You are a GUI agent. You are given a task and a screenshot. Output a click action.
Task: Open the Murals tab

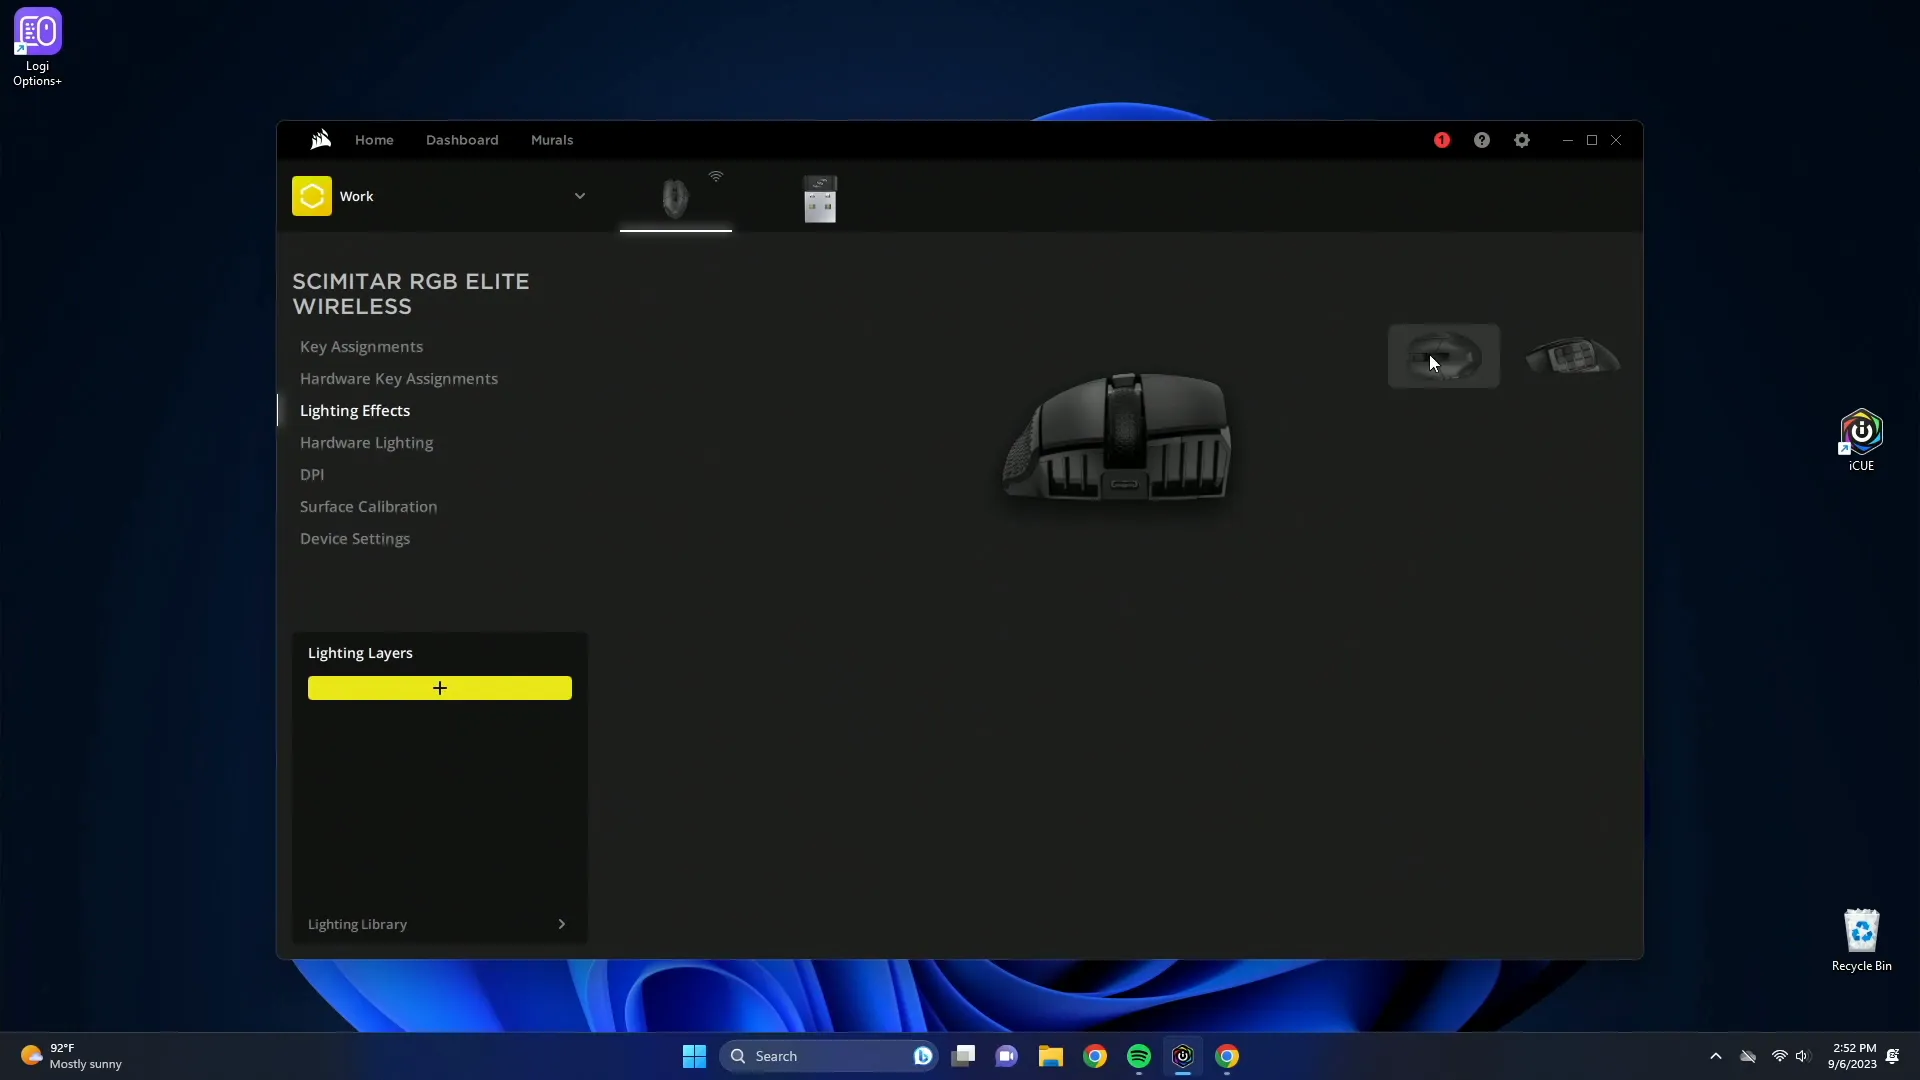[552, 140]
